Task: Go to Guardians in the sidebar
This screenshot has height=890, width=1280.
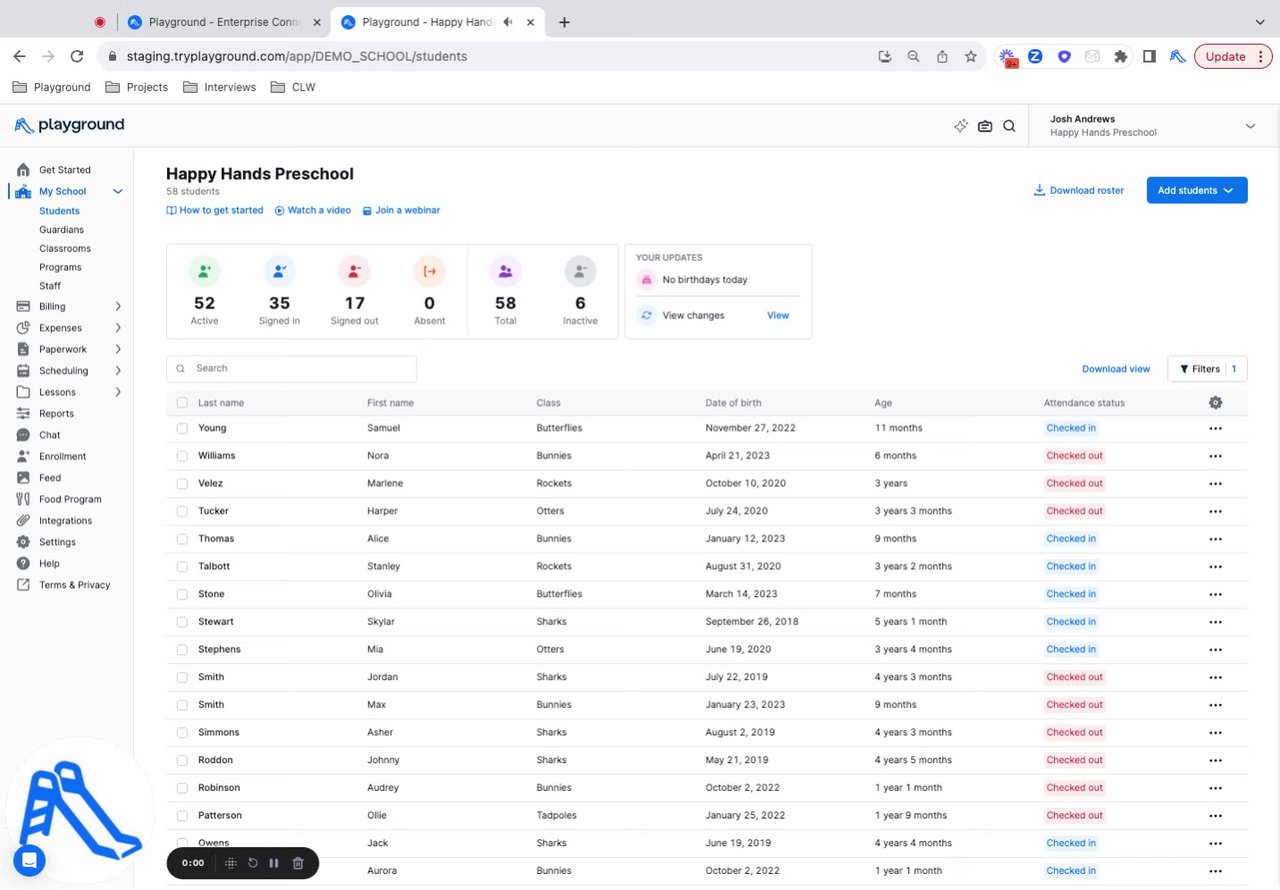Action: coord(61,230)
